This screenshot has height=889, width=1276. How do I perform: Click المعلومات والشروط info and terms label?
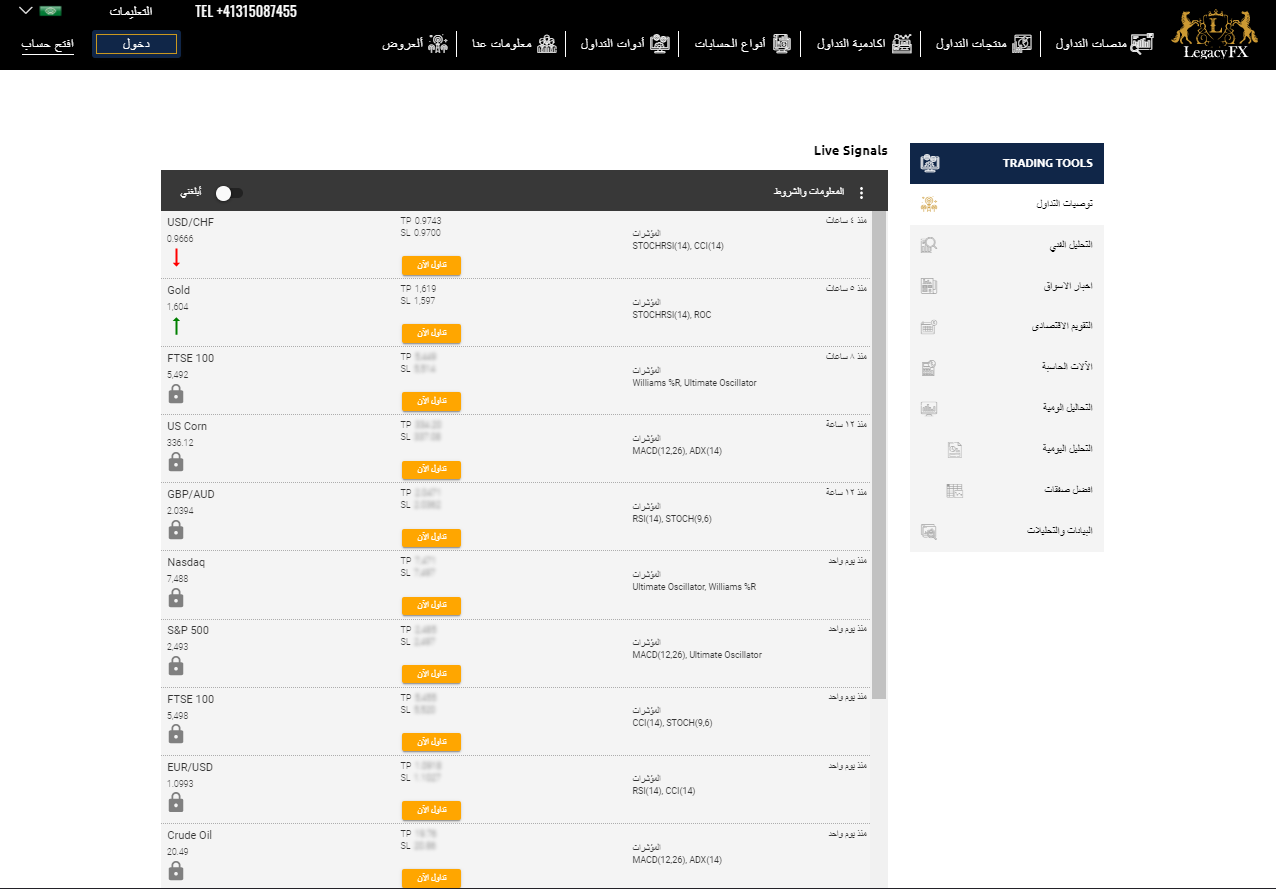coord(809,192)
